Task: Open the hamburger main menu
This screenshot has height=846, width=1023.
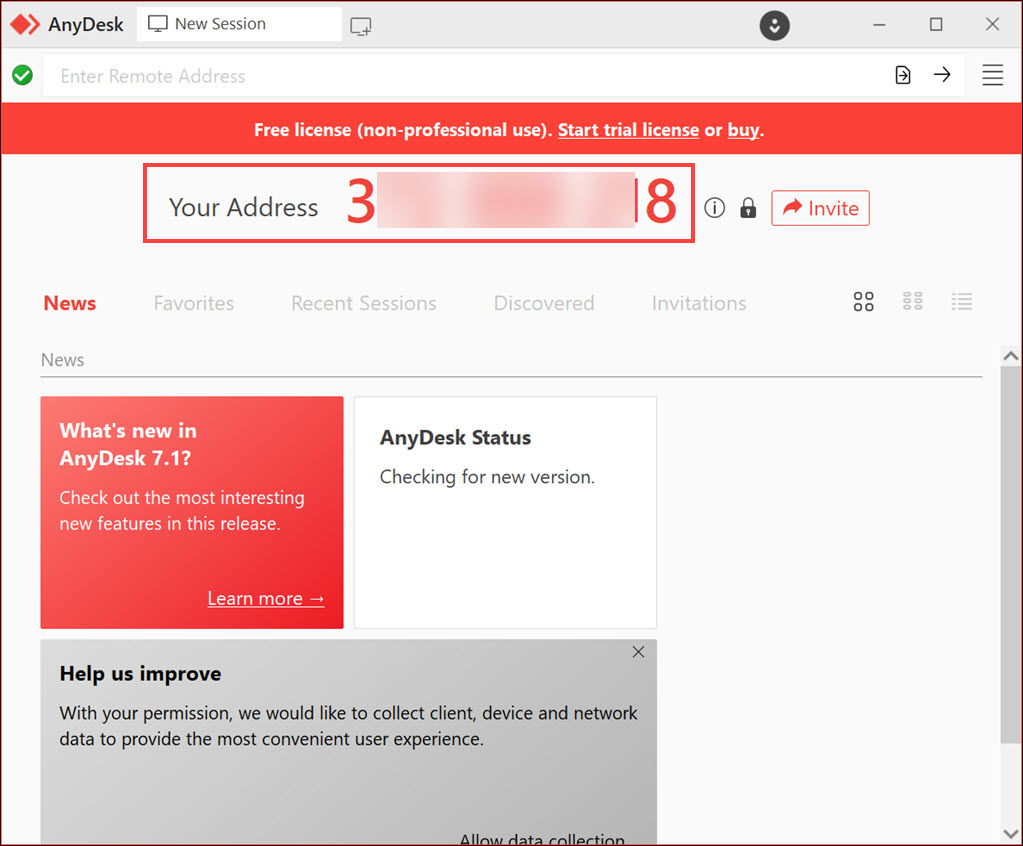Action: tap(992, 75)
